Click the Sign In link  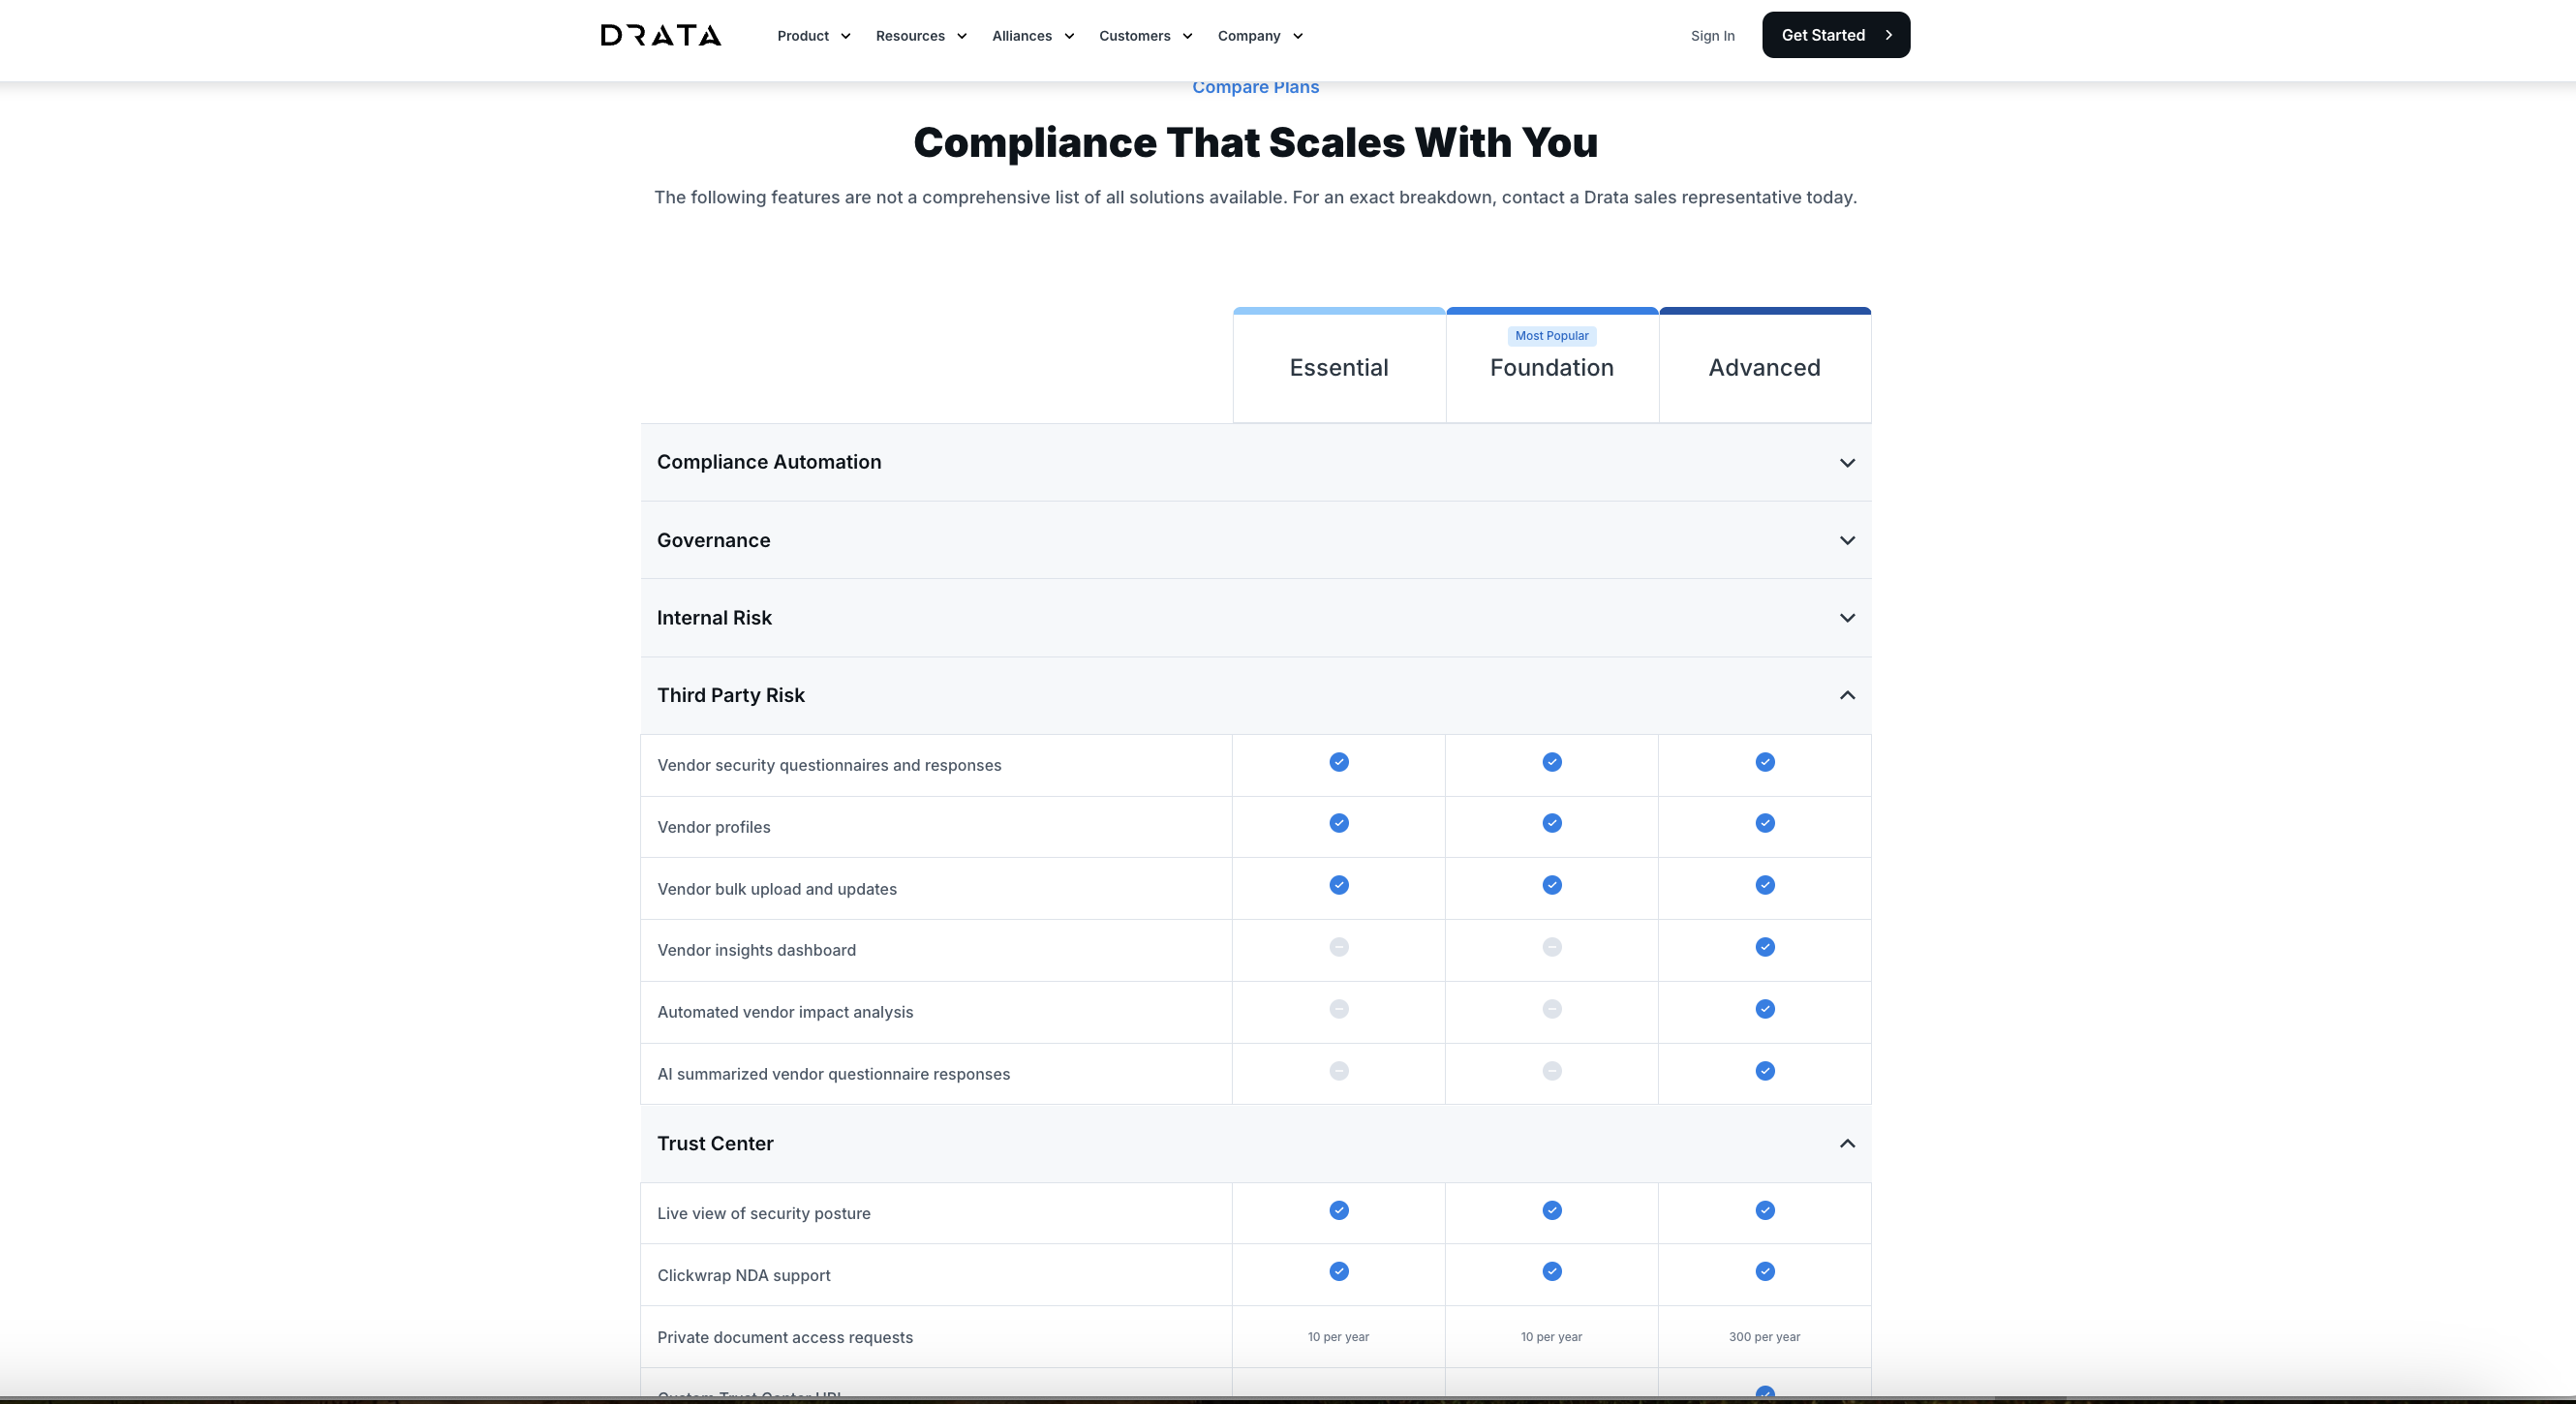[x=1712, y=36]
